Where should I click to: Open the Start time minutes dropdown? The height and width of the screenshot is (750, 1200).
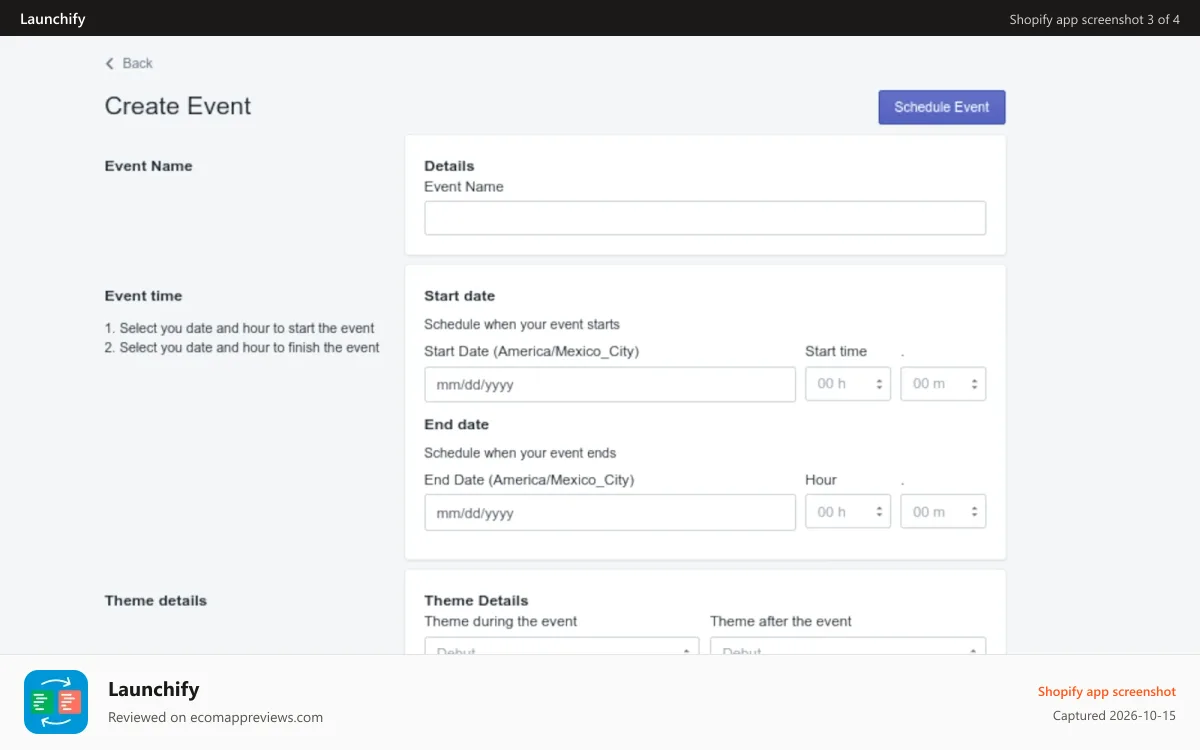click(x=943, y=384)
